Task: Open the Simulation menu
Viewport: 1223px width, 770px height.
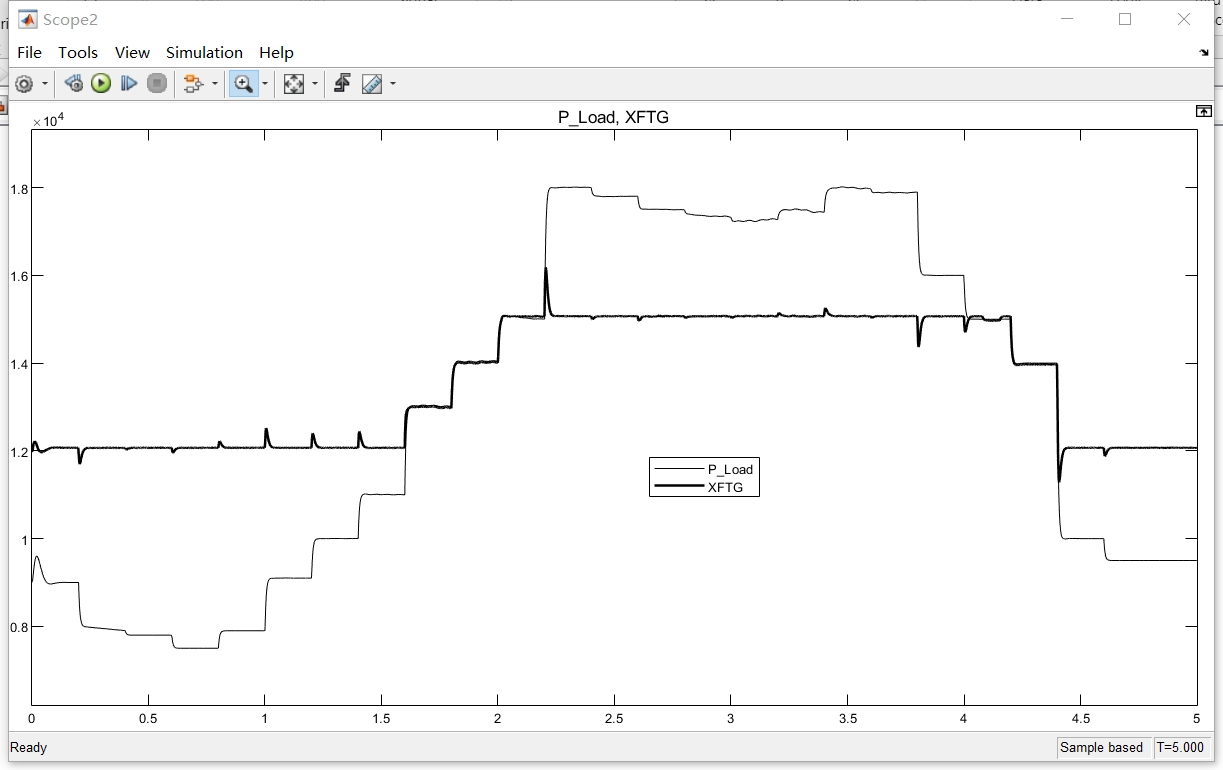Action: tap(204, 53)
